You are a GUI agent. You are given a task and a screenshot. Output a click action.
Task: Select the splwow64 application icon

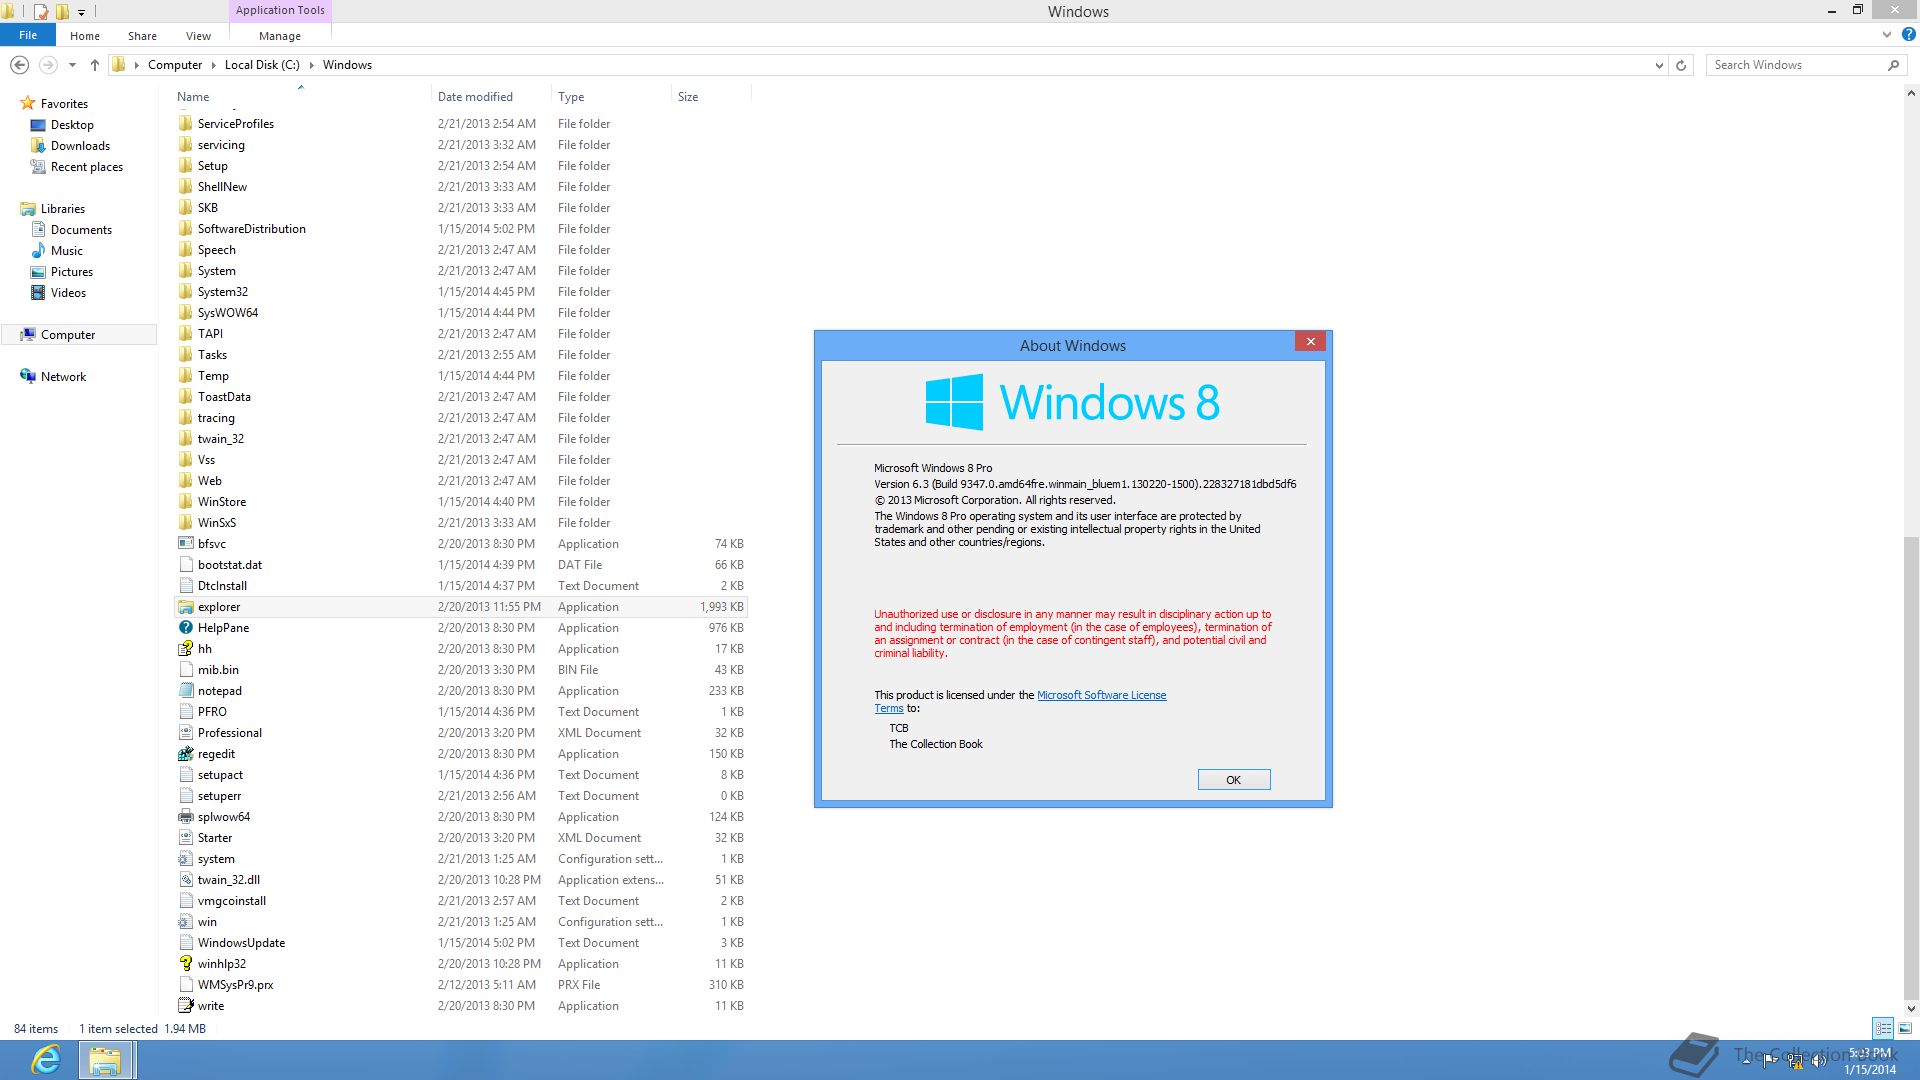pos(186,817)
